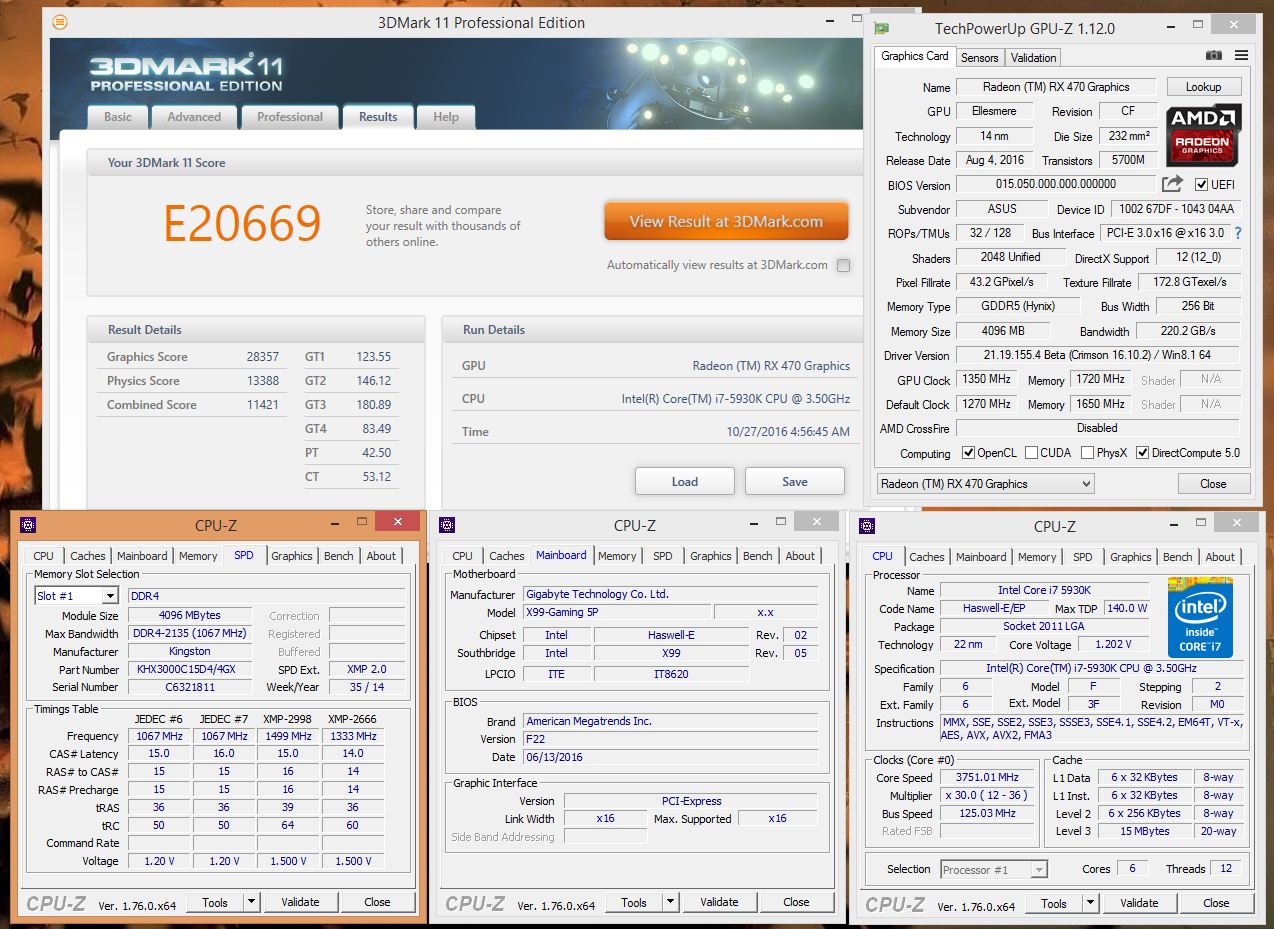Open Bench tab in the Mainboard CPU-Z window
The height and width of the screenshot is (929, 1274).
pyautogui.click(x=758, y=556)
